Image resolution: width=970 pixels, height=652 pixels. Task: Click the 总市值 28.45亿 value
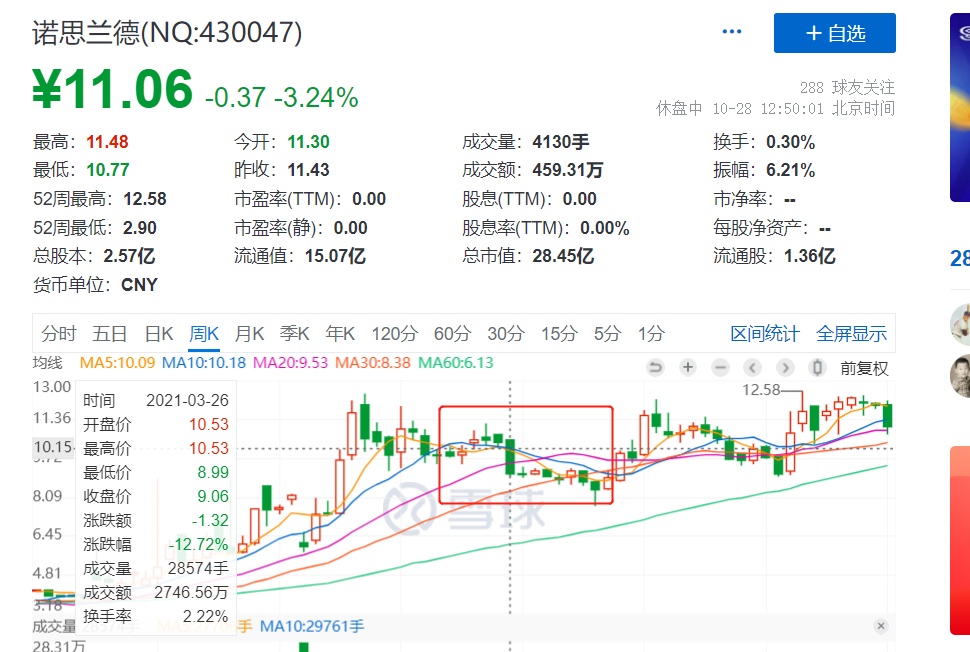coord(563,256)
